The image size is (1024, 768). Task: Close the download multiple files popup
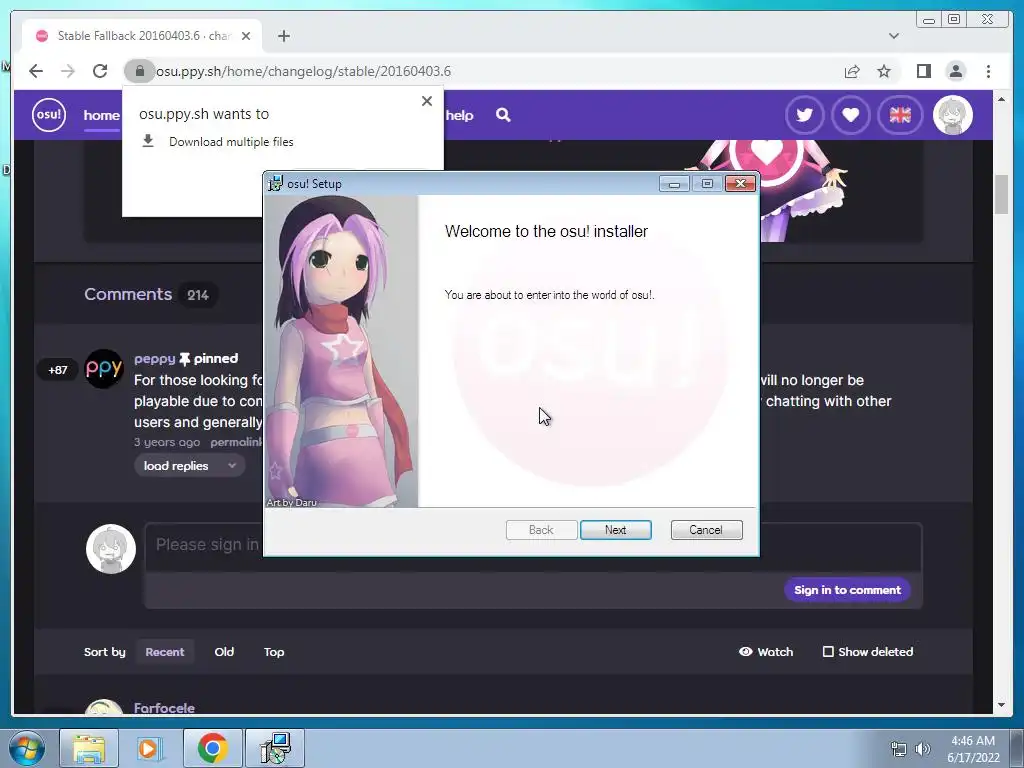[426, 101]
